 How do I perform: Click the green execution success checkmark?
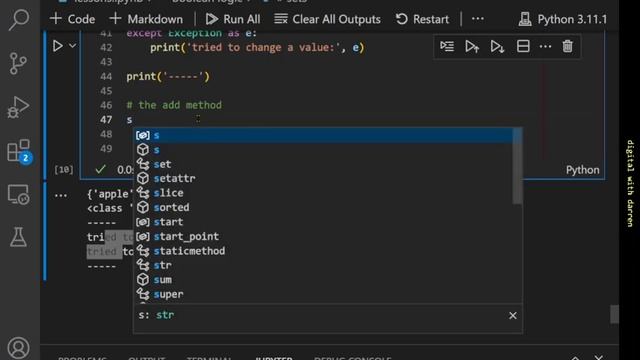(x=100, y=169)
